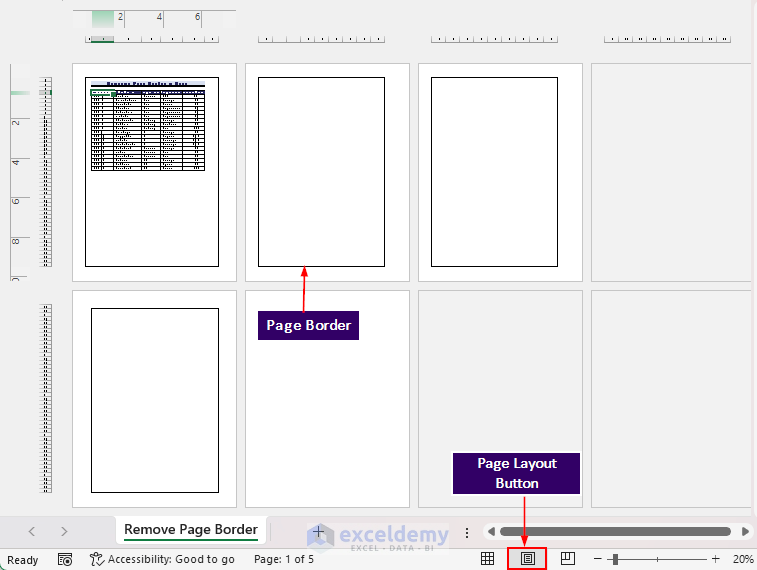Click the horizontal scrollbar right arrow

click(x=745, y=531)
